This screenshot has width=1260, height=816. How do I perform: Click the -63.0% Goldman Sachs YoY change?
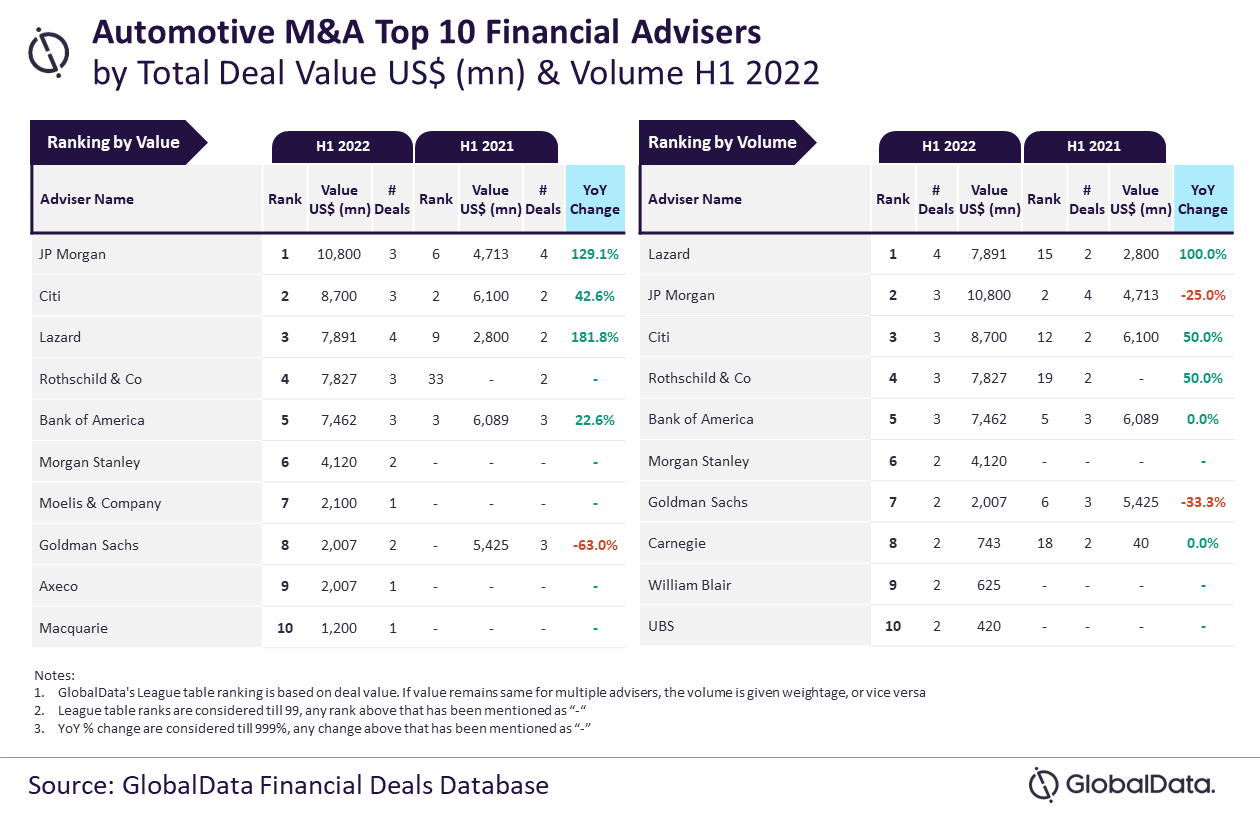tap(595, 545)
